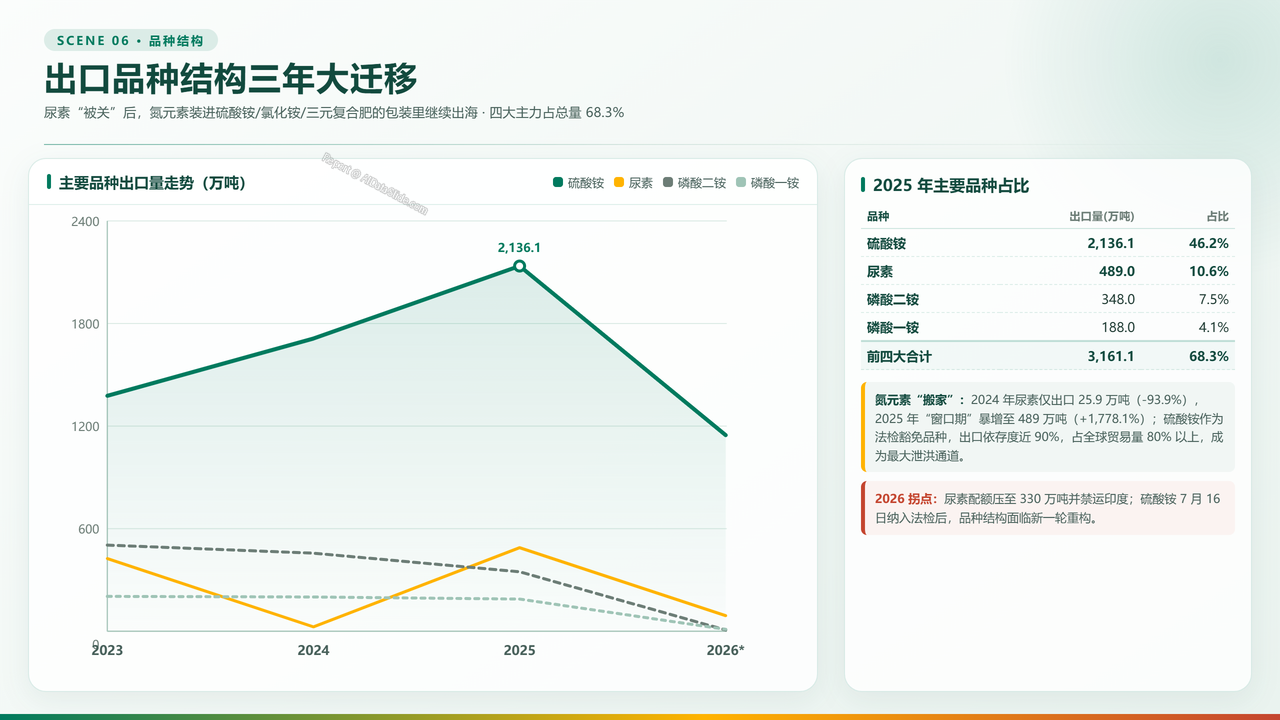The image size is (1280, 720).
Task: Click the 硫酸铵 green legend swatch
Action: coord(558,182)
